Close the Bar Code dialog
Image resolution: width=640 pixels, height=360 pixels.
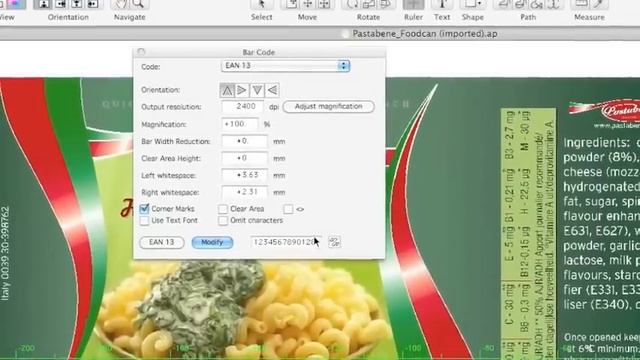point(141,52)
